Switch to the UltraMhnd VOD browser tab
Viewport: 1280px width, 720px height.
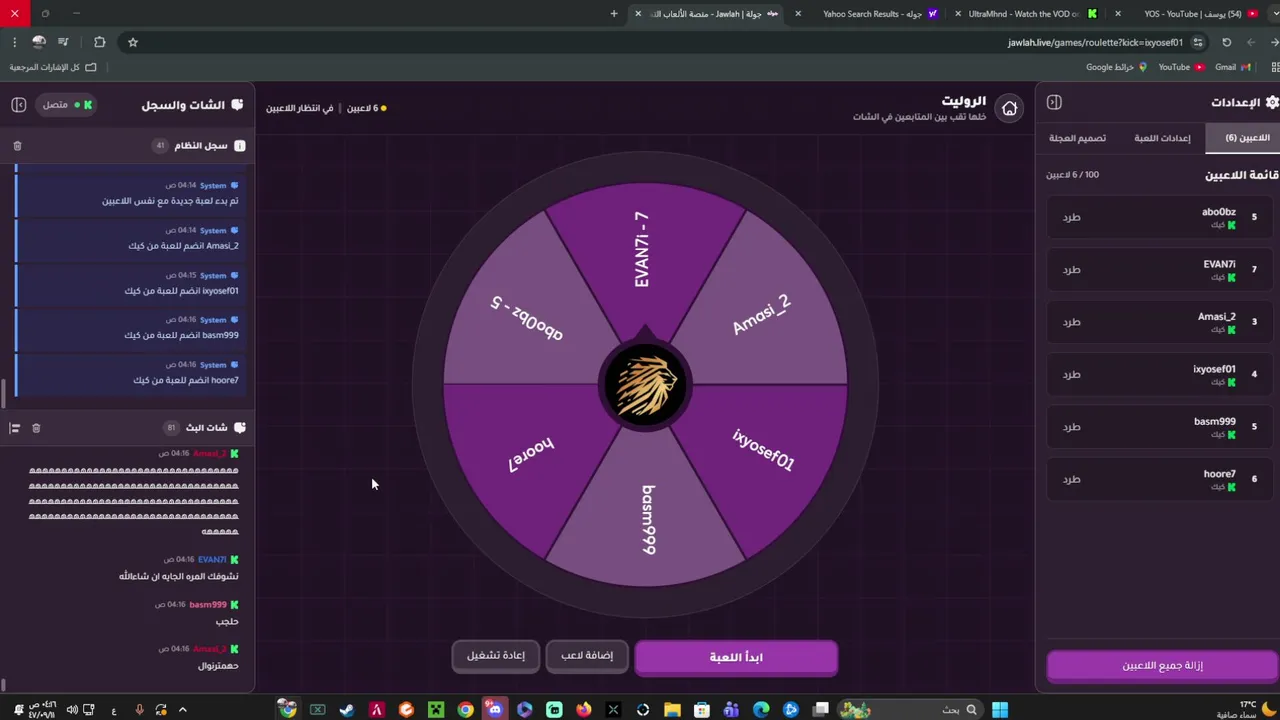[x=1033, y=14]
